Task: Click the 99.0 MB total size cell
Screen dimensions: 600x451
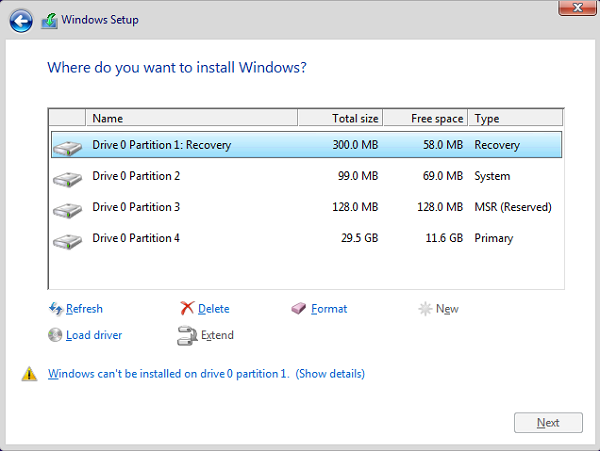Action: [358, 176]
